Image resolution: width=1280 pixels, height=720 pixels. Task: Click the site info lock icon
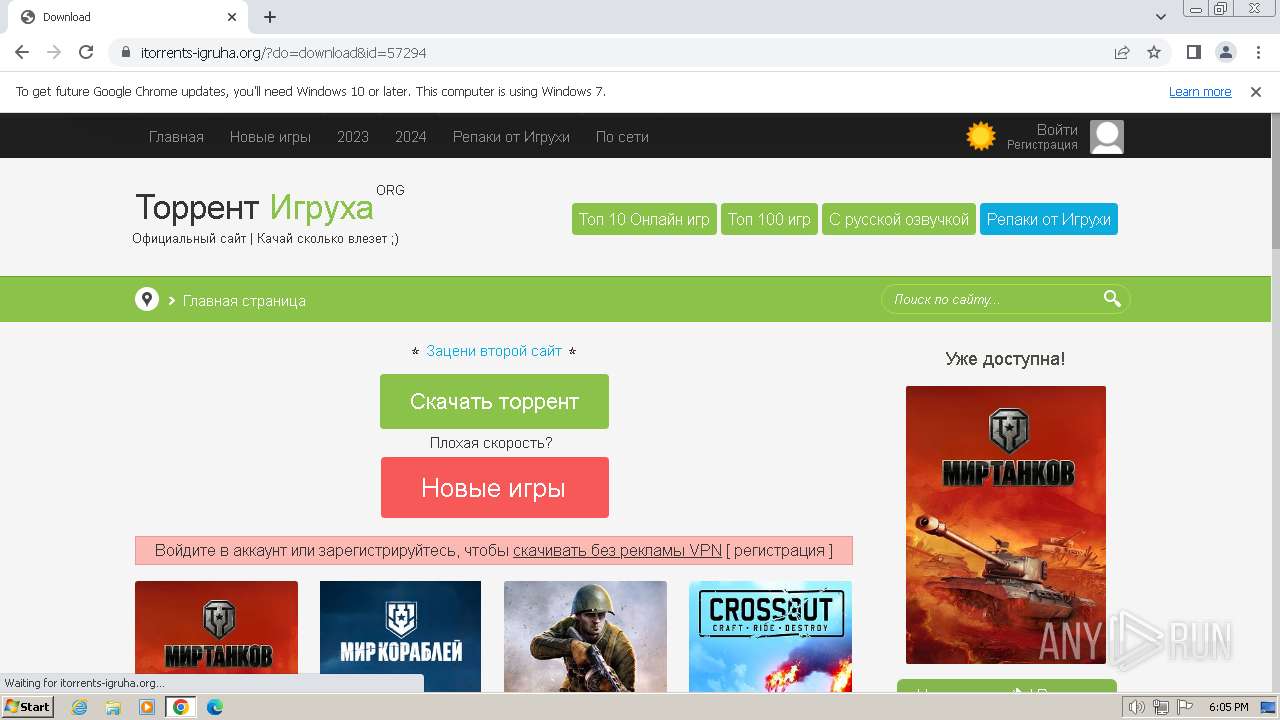point(126,52)
